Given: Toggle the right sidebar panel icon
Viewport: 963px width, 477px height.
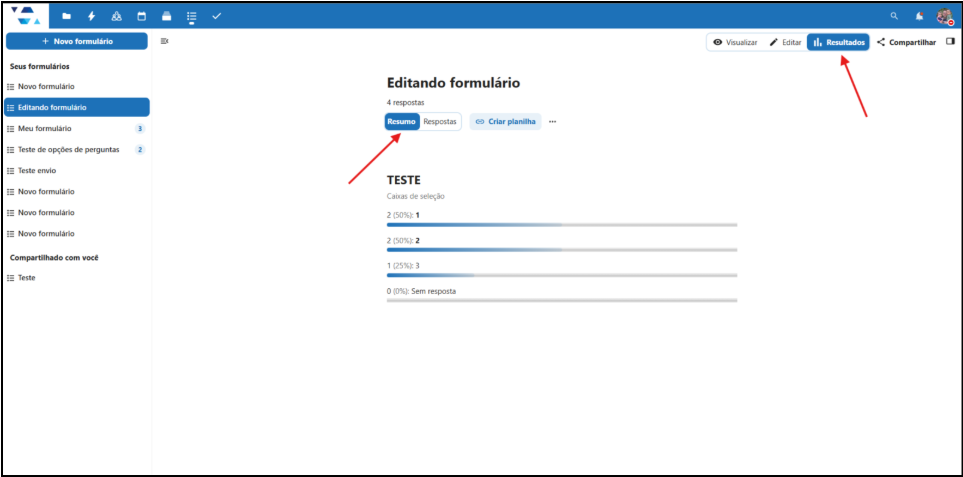Looking at the screenshot, I should (950, 42).
